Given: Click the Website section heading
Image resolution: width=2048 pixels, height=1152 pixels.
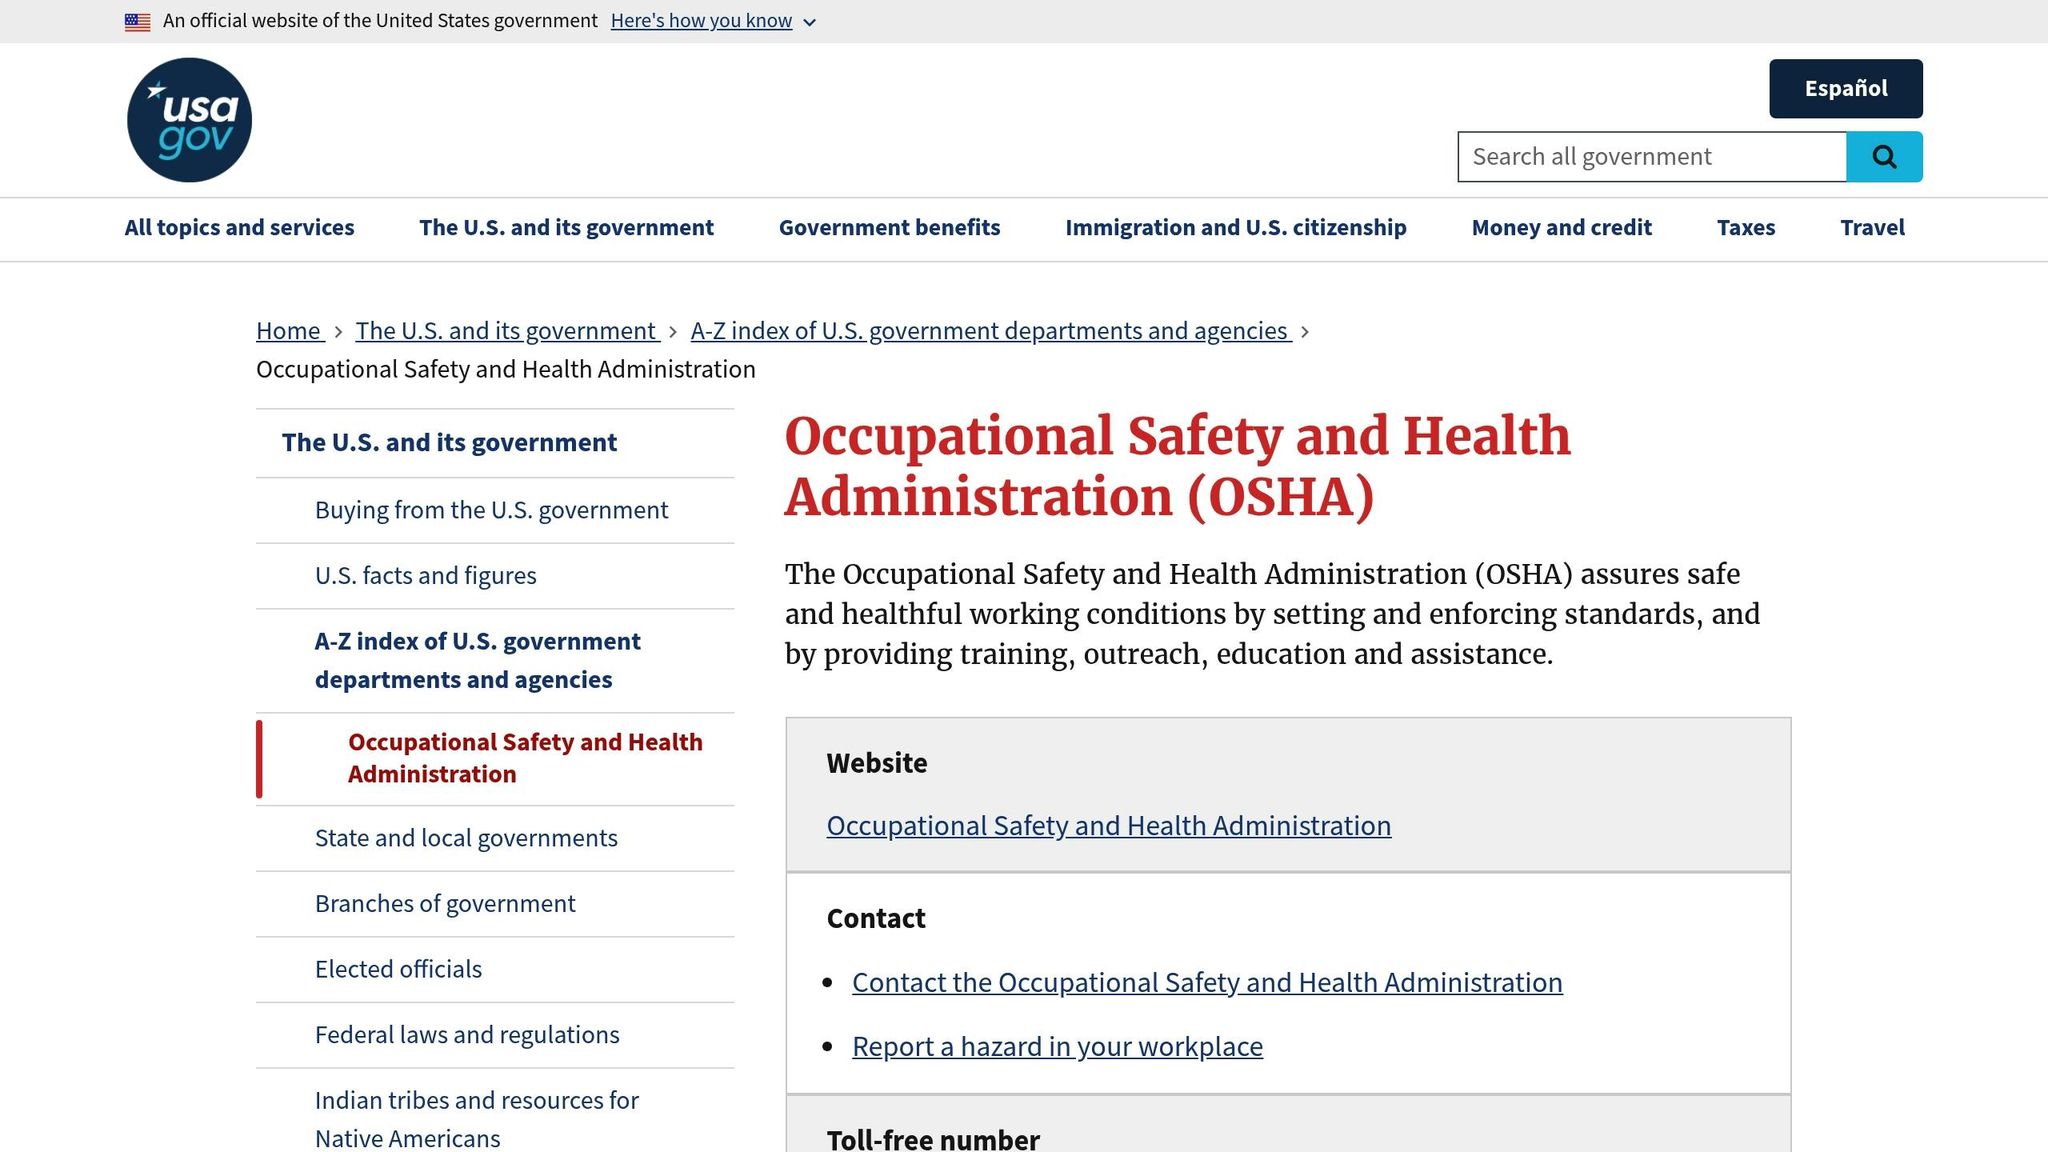Looking at the screenshot, I should pos(876,763).
